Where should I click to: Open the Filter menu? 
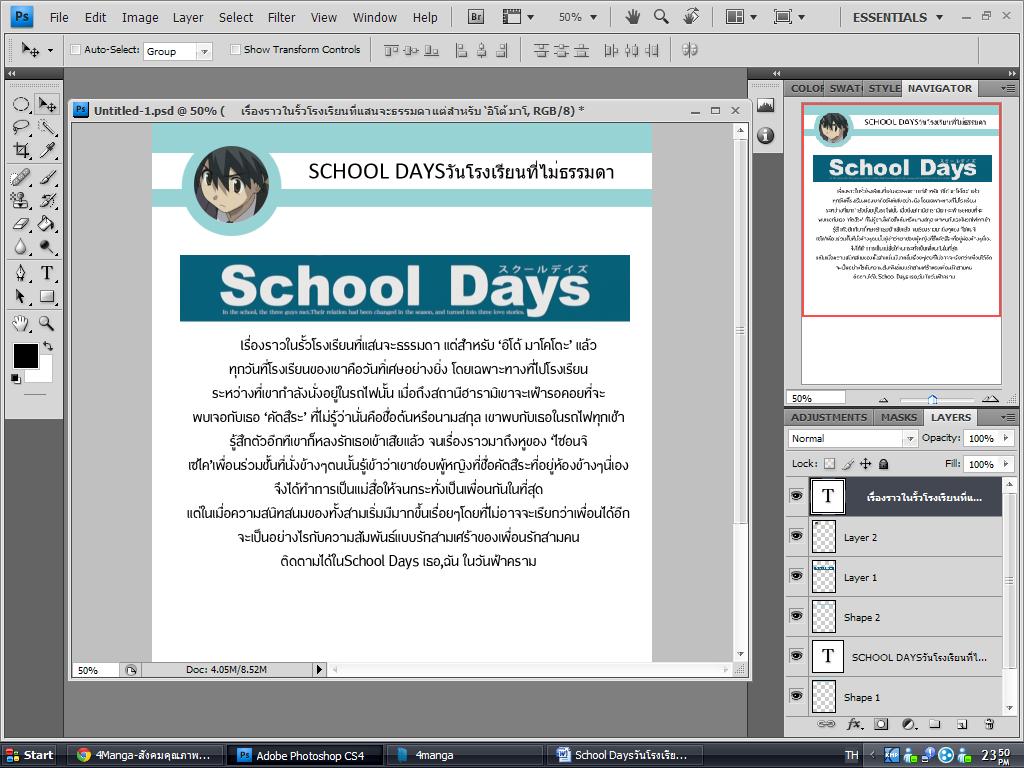tap(281, 18)
